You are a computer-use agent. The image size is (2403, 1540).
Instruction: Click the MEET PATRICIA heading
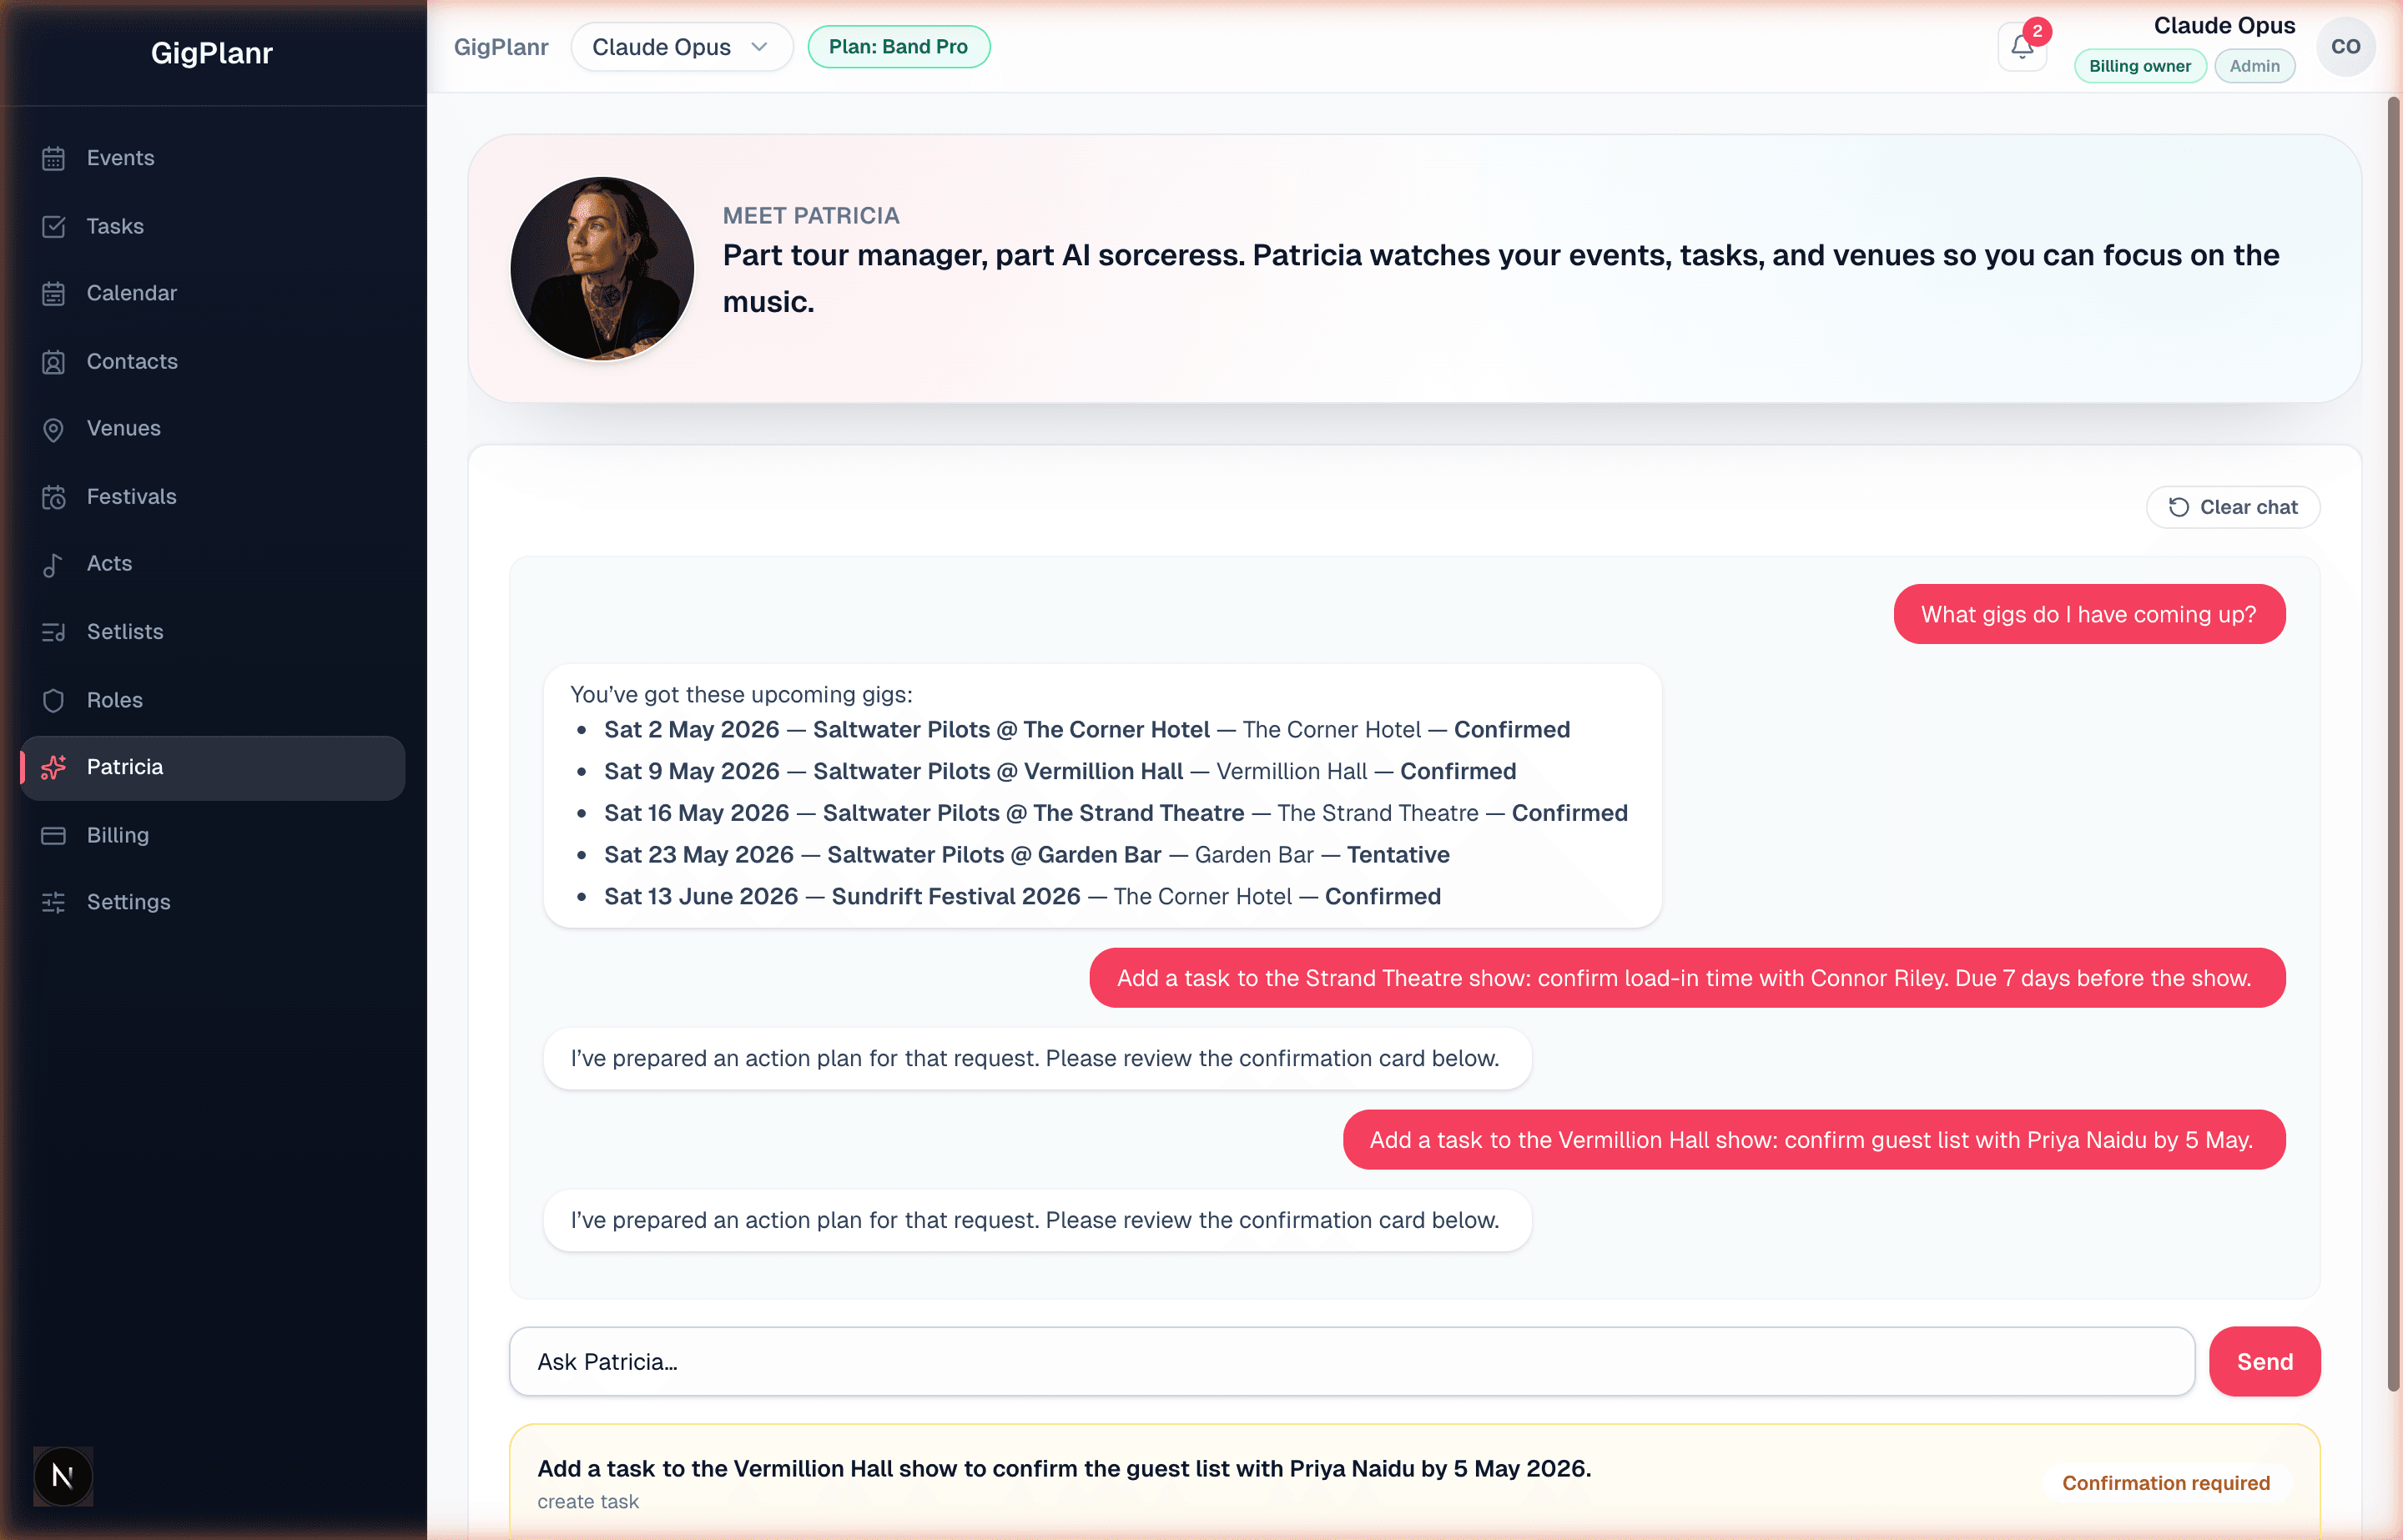click(811, 216)
